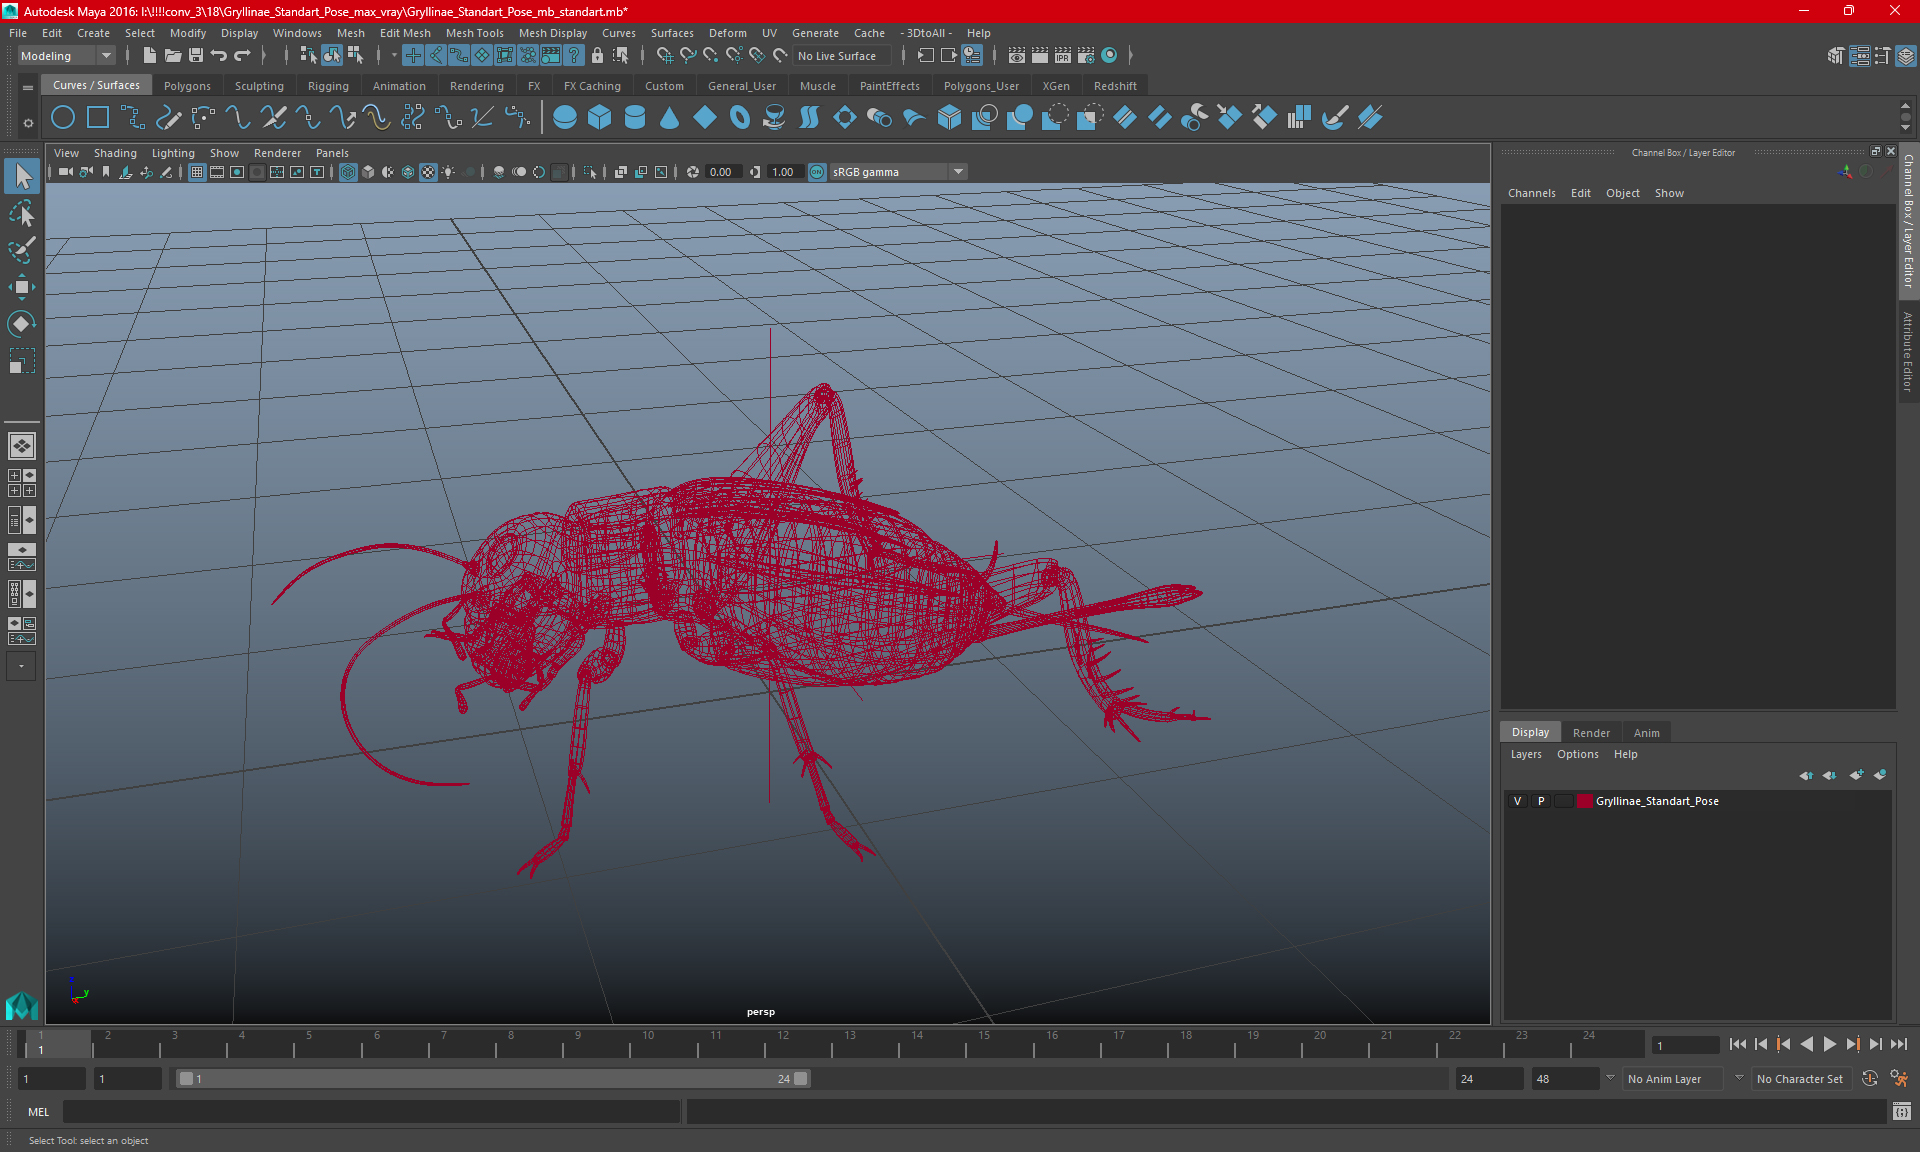Open the Windows menu
This screenshot has width=1920, height=1152.
297,33
